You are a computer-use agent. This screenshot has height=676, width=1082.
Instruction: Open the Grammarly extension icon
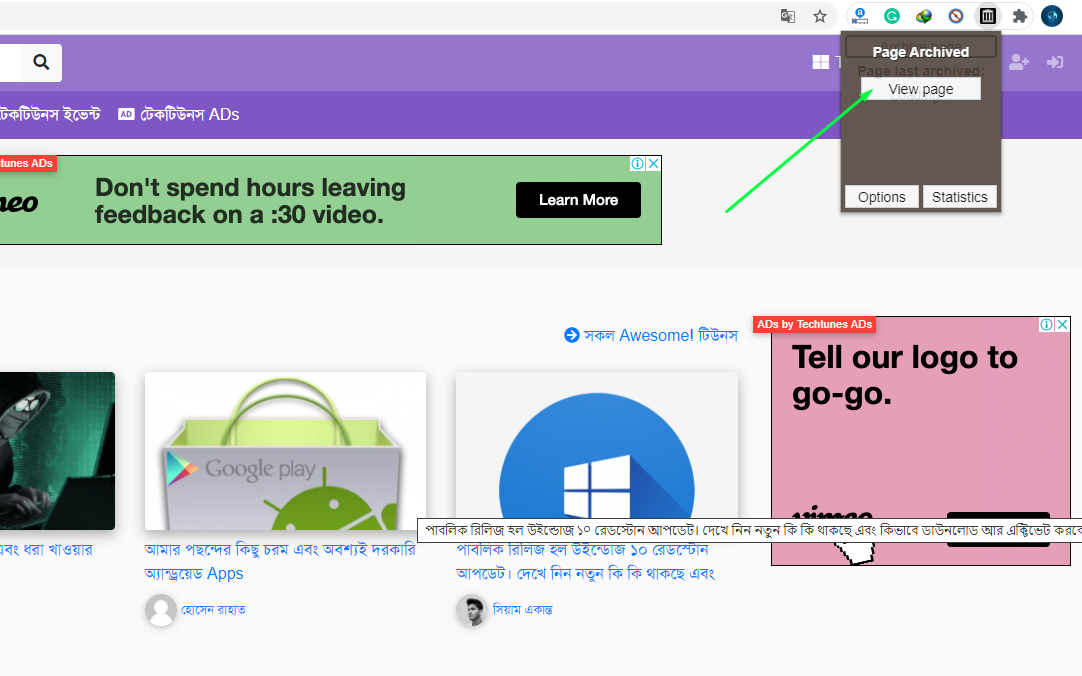pyautogui.click(x=892, y=16)
